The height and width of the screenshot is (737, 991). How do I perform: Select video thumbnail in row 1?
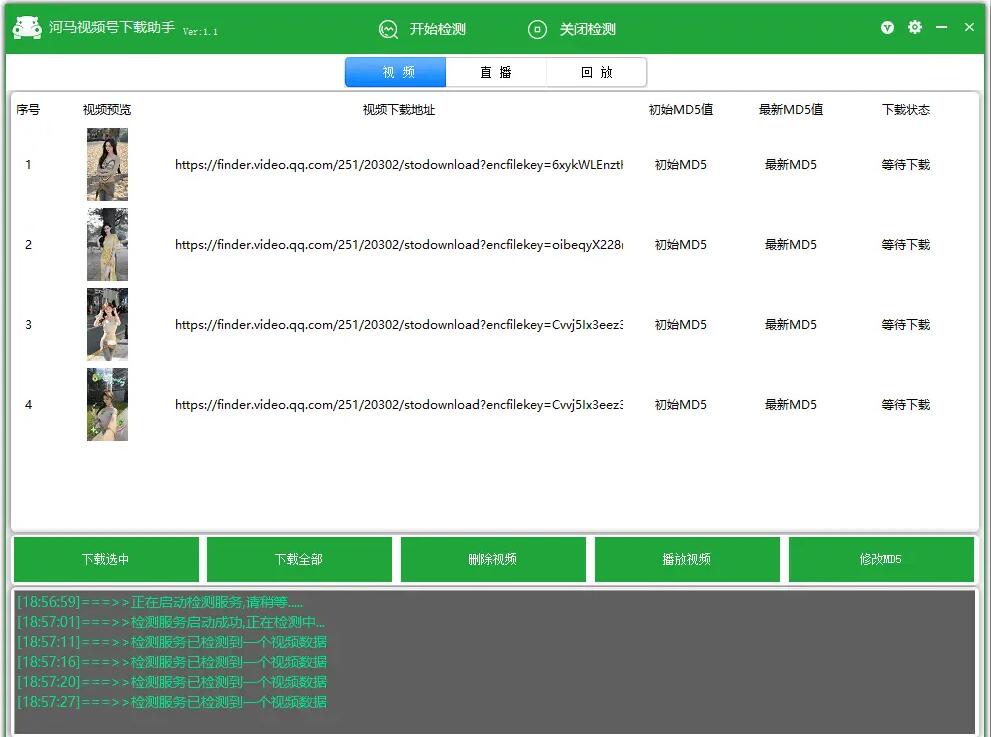pyautogui.click(x=107, y=164)
